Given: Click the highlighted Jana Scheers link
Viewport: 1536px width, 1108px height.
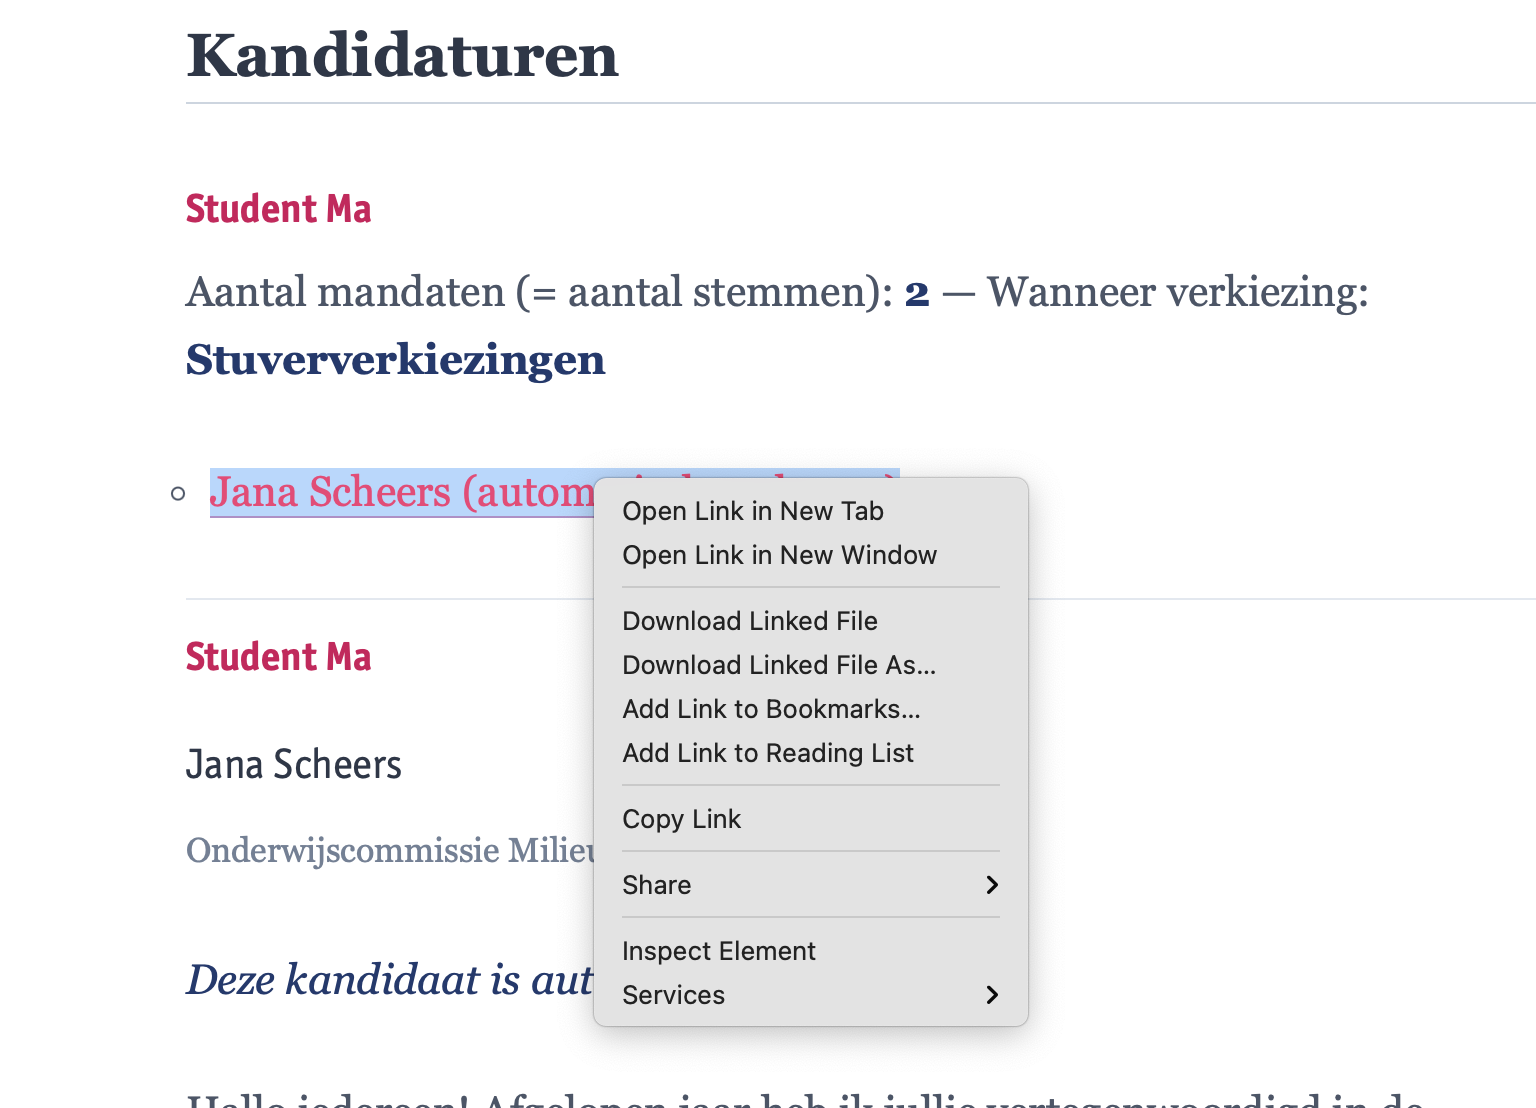Looking at the screenshot, I should (x=400, y=493).
